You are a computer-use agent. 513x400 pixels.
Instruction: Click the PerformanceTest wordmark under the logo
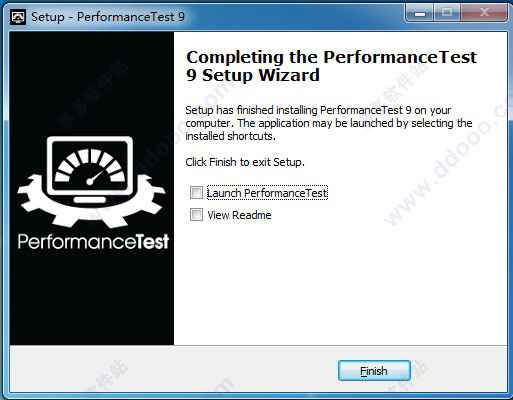(x=93, y=242)
